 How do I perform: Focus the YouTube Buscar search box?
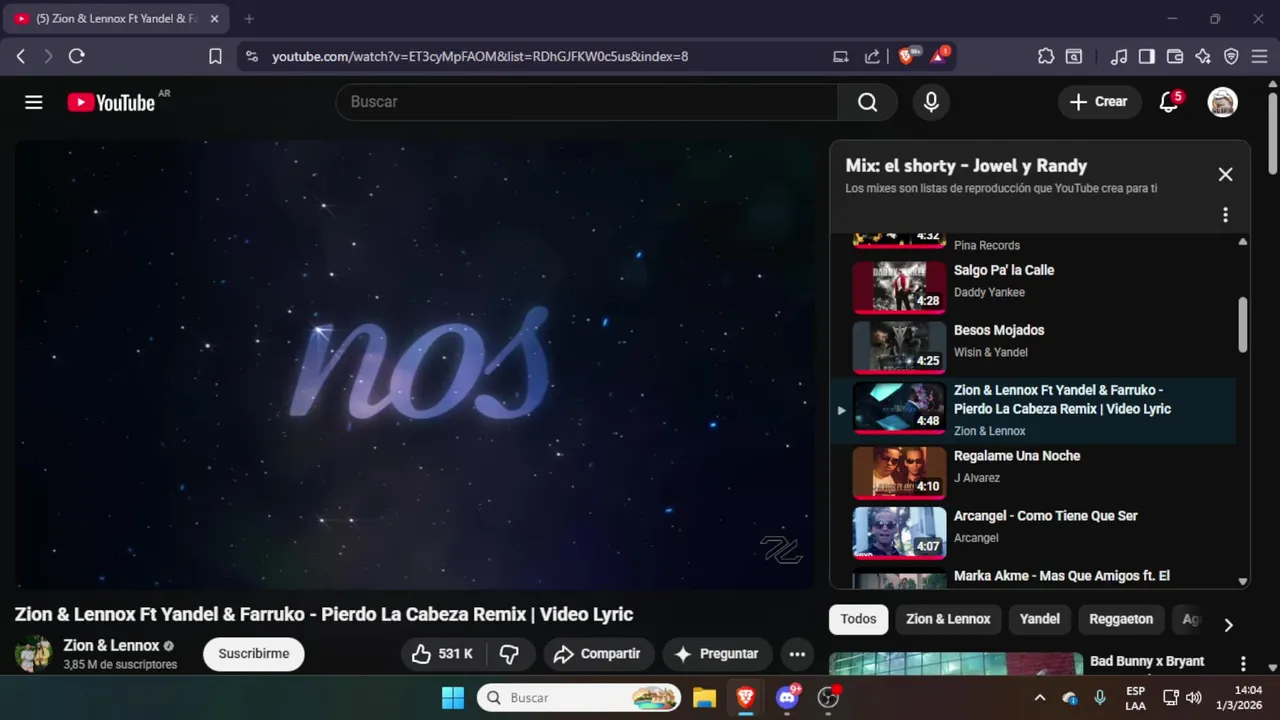(x=587, y=102)
